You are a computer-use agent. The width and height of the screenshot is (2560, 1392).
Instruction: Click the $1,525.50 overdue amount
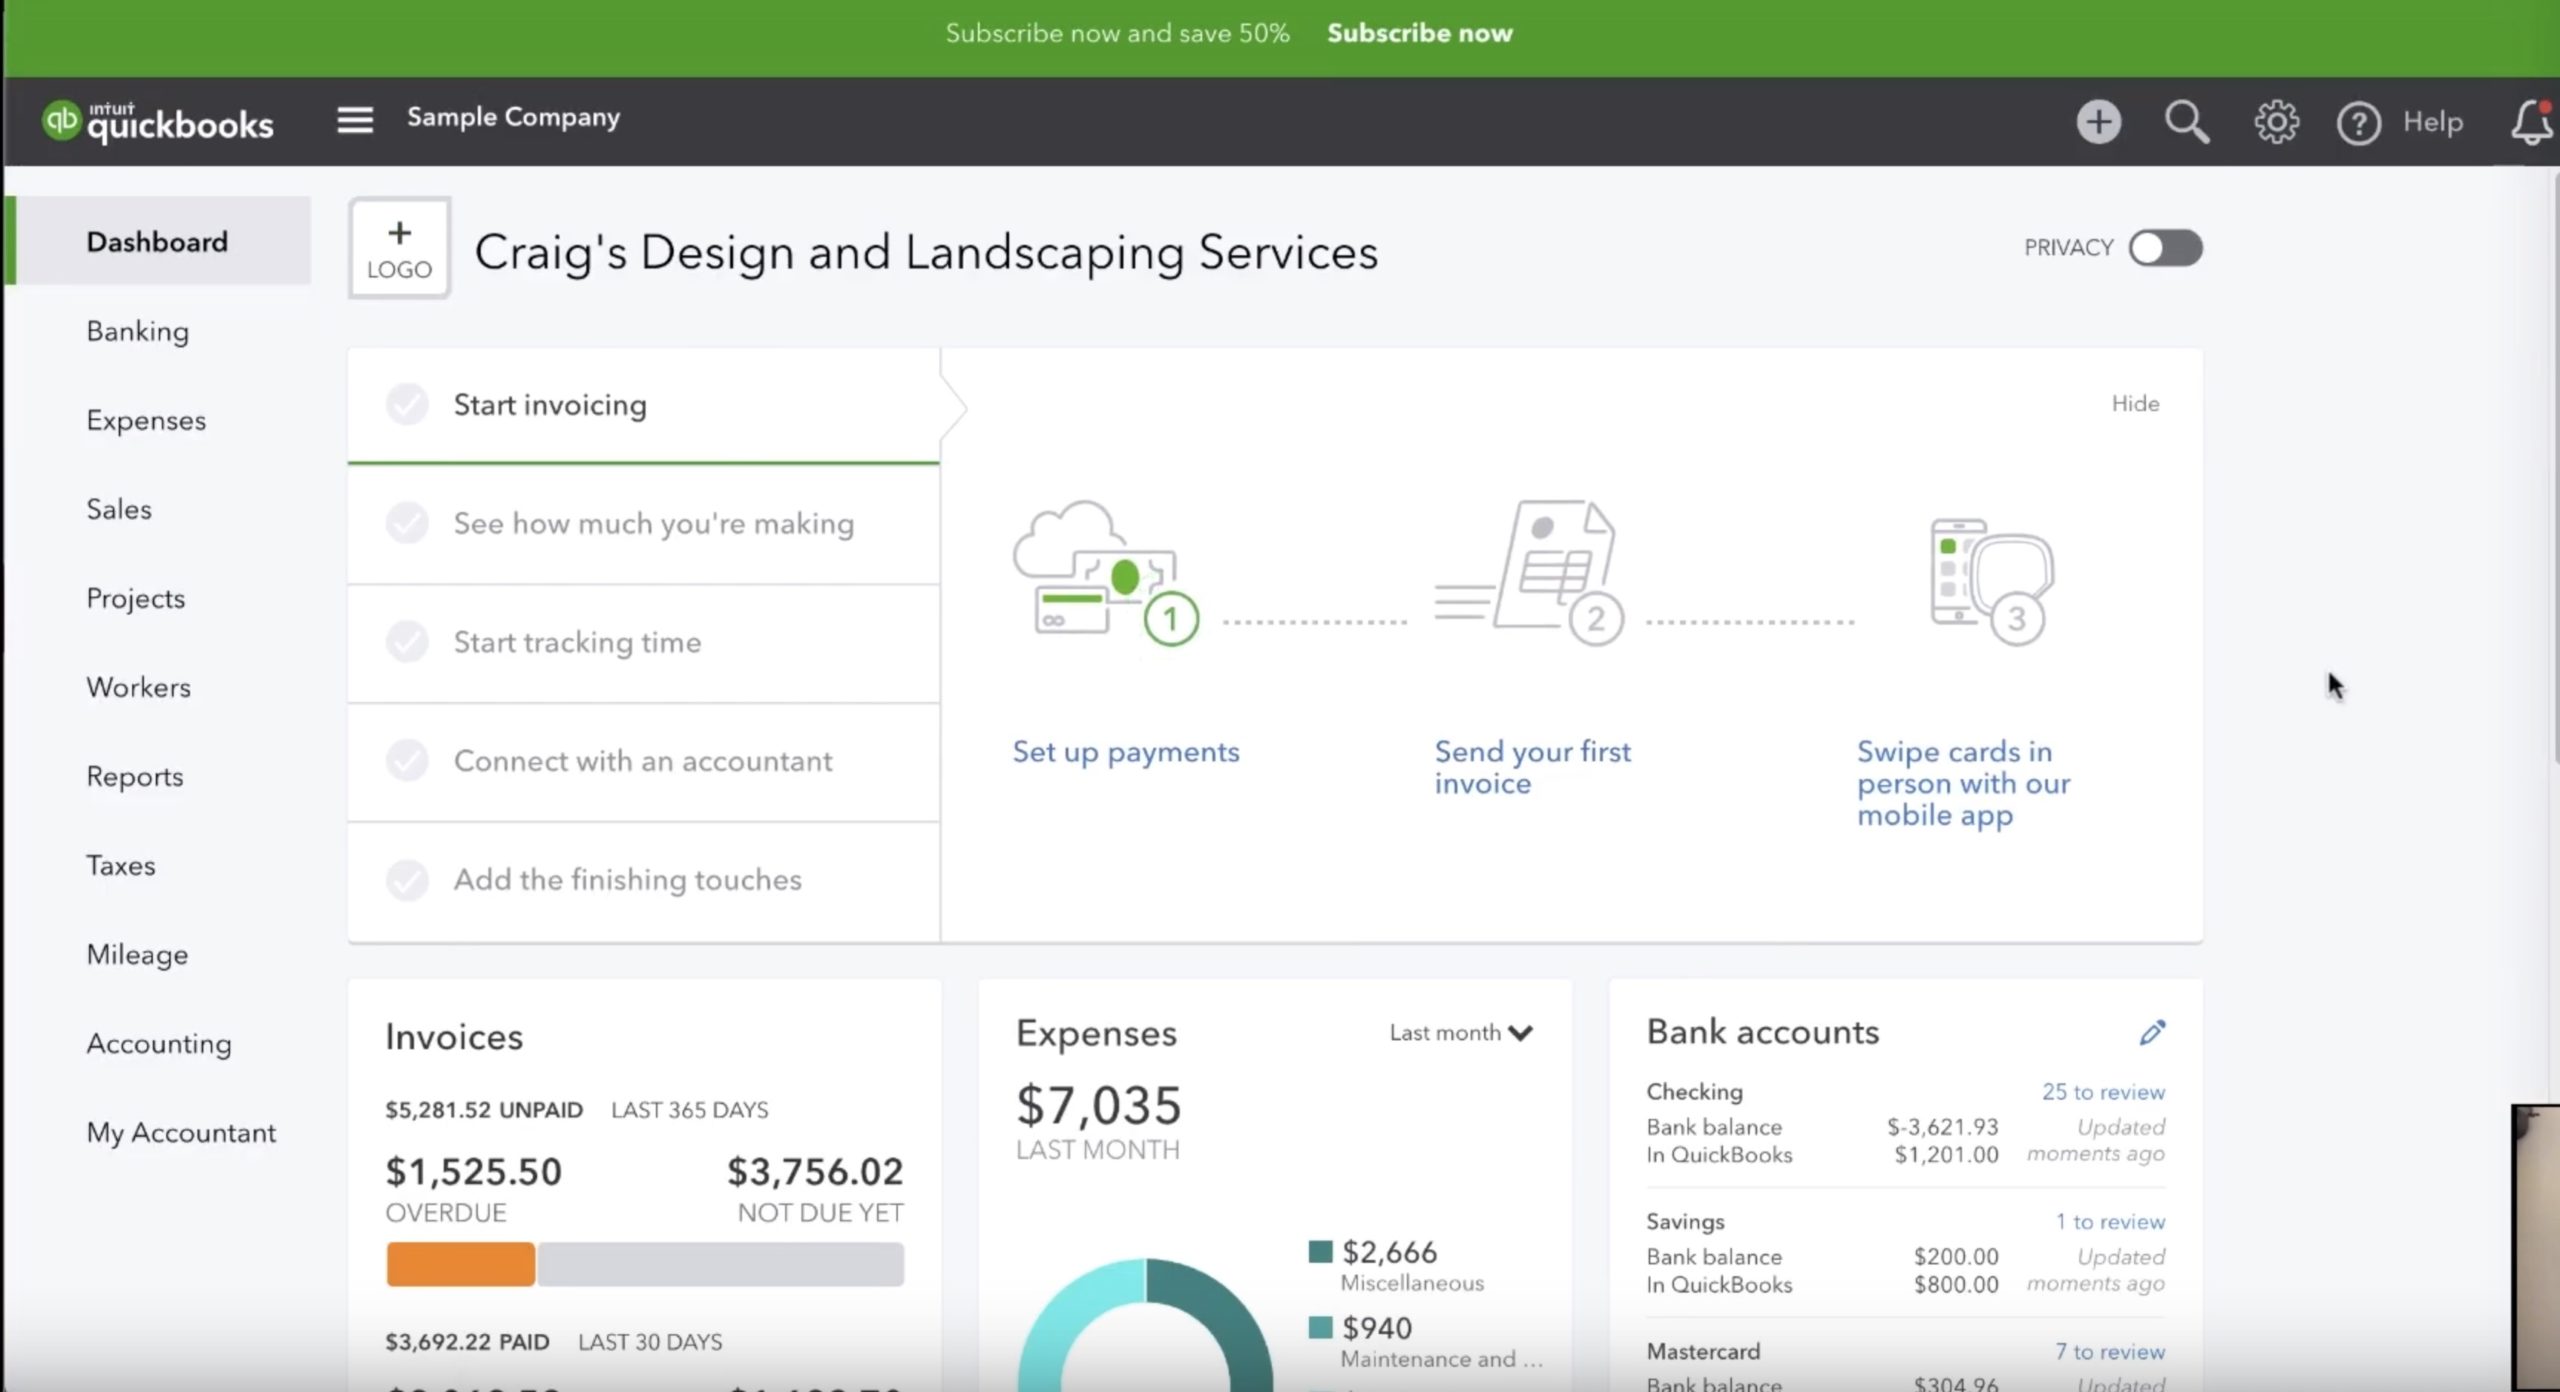474,1172
